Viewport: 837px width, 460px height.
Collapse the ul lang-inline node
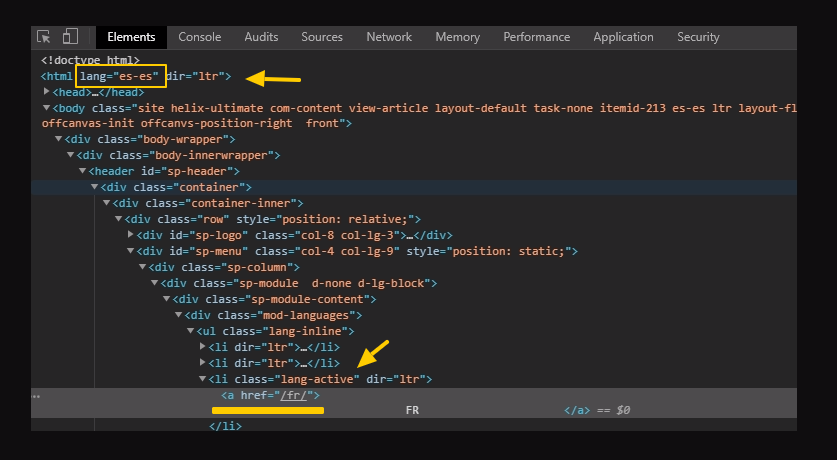190,331
